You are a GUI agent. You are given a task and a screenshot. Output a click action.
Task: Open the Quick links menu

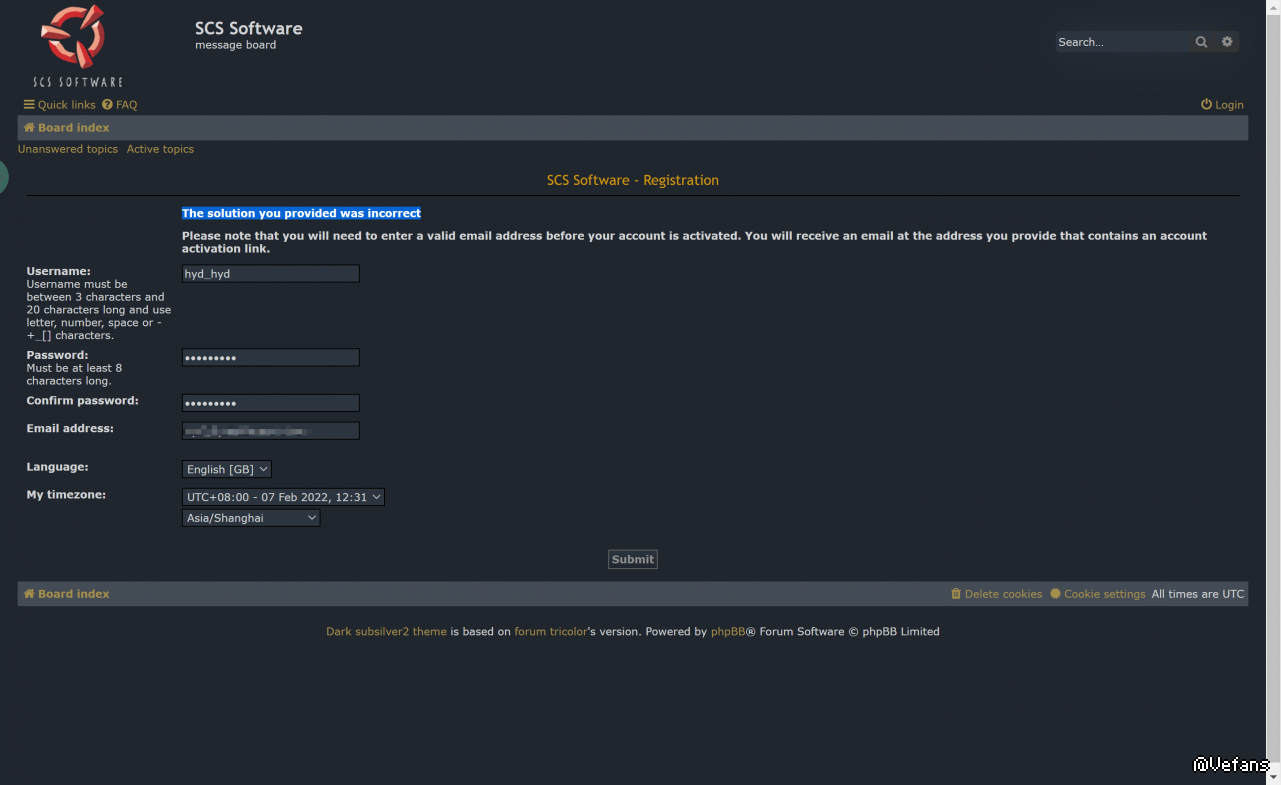click(x=59, y=105)
